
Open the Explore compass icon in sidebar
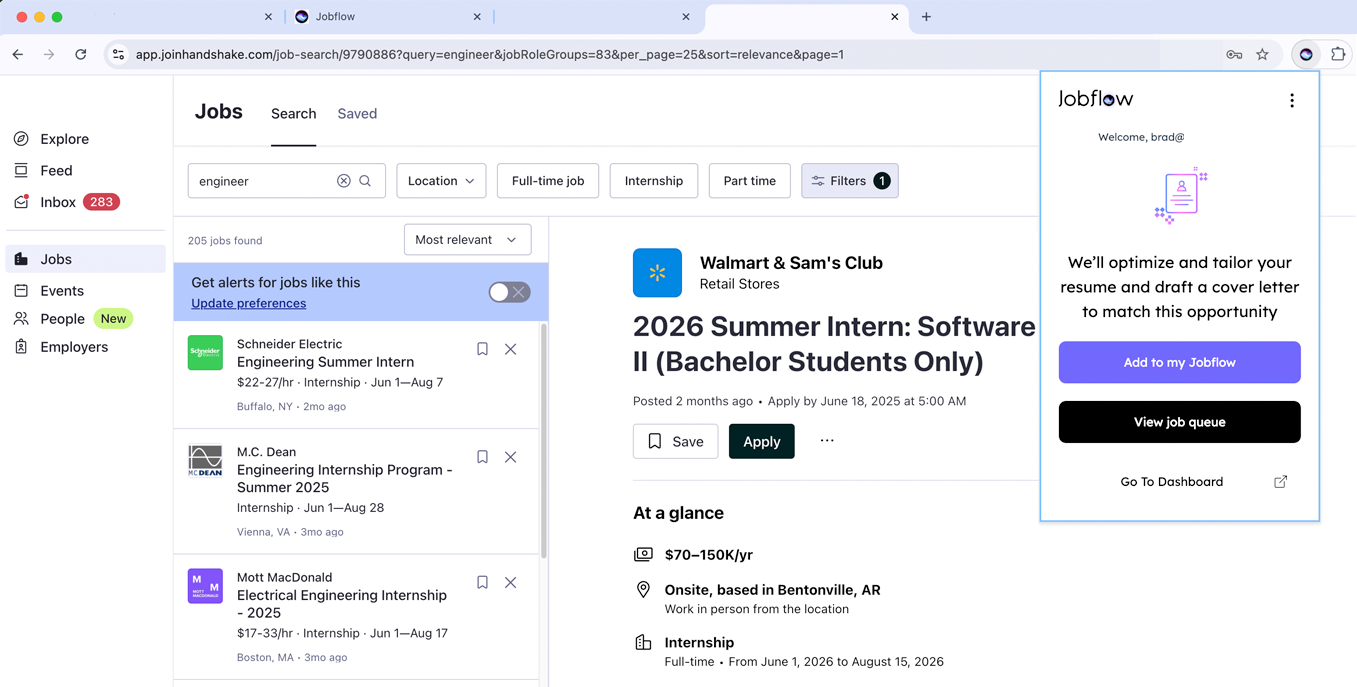[21, 139]
